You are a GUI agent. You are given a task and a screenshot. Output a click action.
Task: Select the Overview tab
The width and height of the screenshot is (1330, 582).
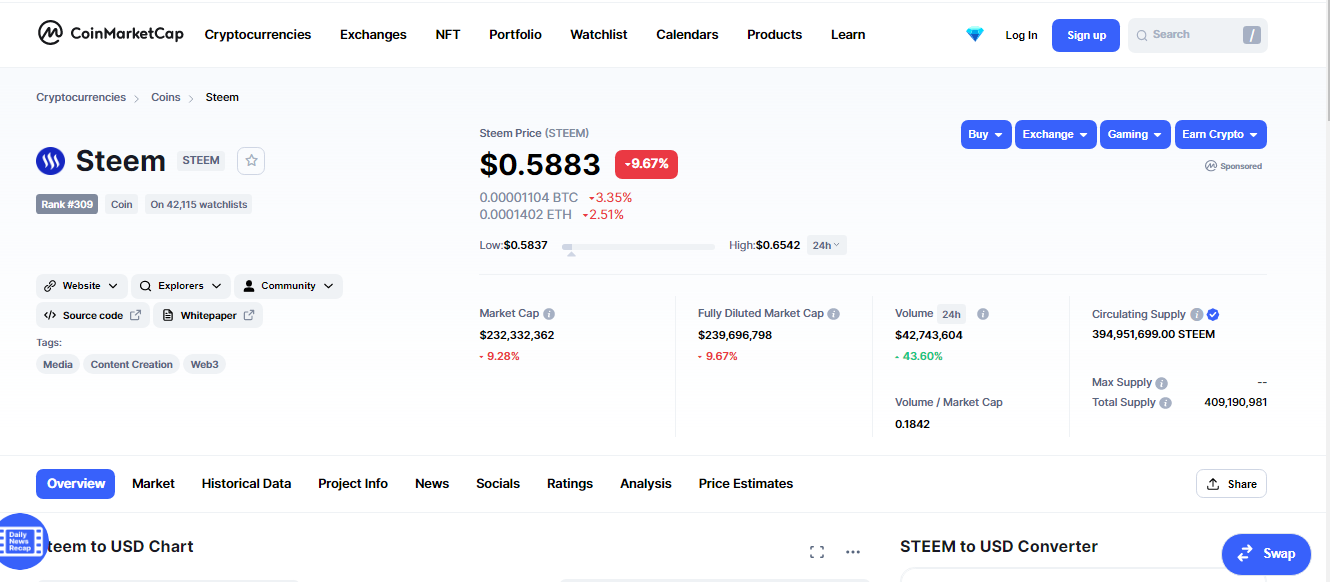pyautogui.click(x=76, y=484)
